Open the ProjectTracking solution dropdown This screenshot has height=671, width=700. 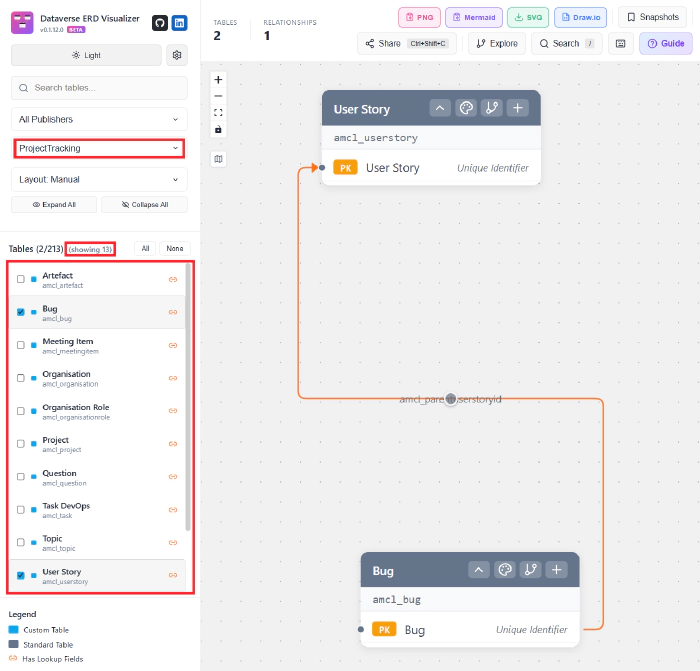(x=99, y=148)
